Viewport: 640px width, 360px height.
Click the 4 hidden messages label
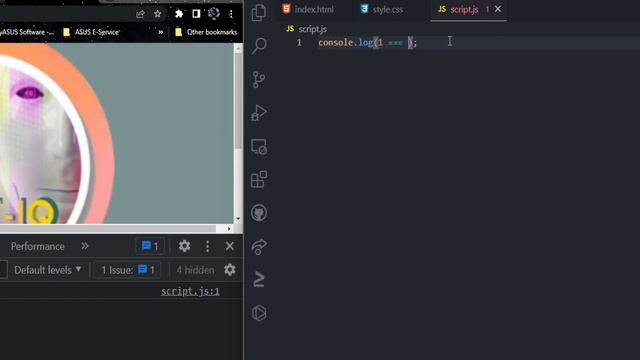195,270
